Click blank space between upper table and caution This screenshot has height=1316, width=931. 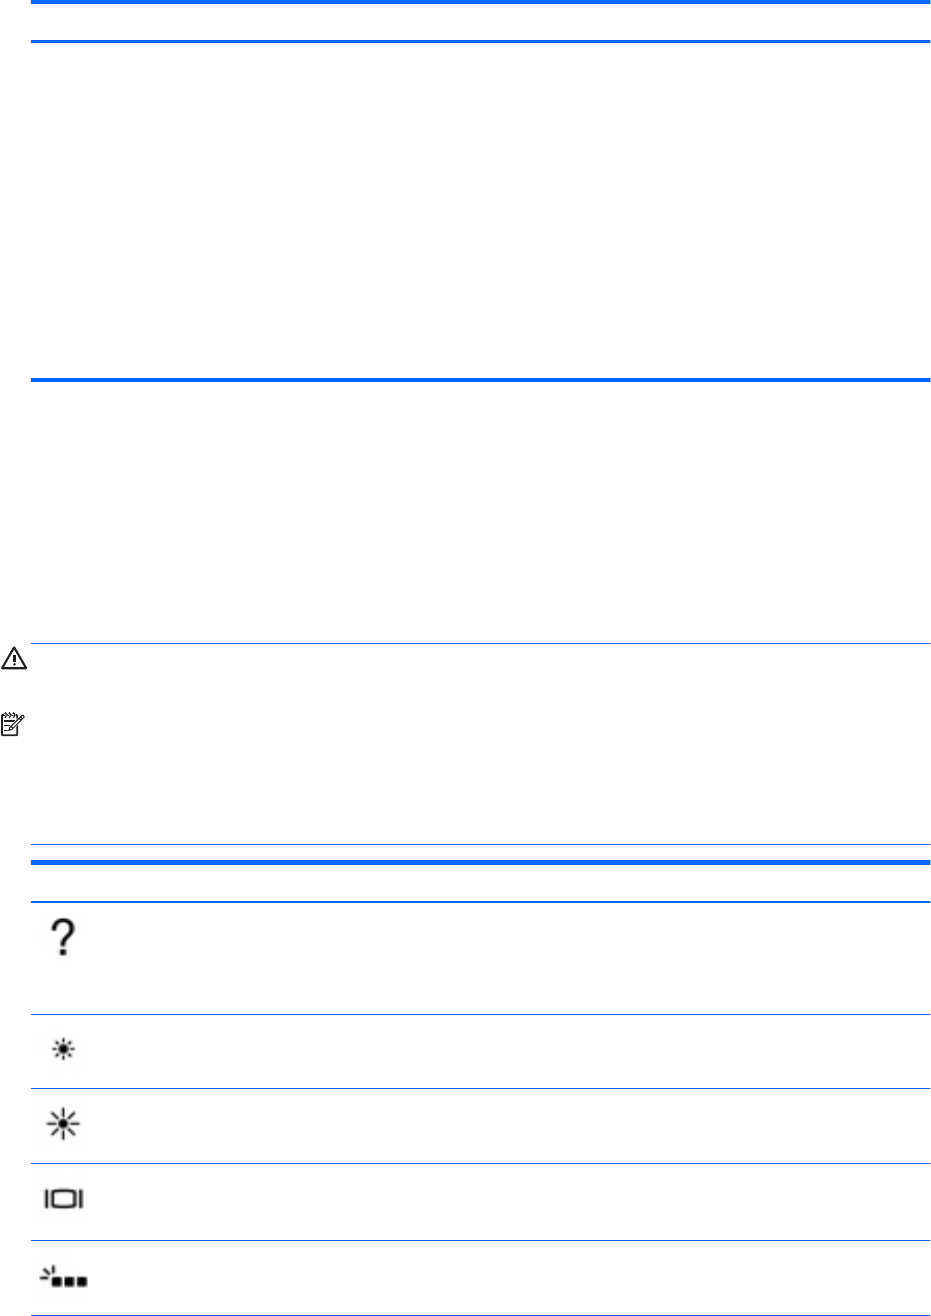click(x=480, y=510)
